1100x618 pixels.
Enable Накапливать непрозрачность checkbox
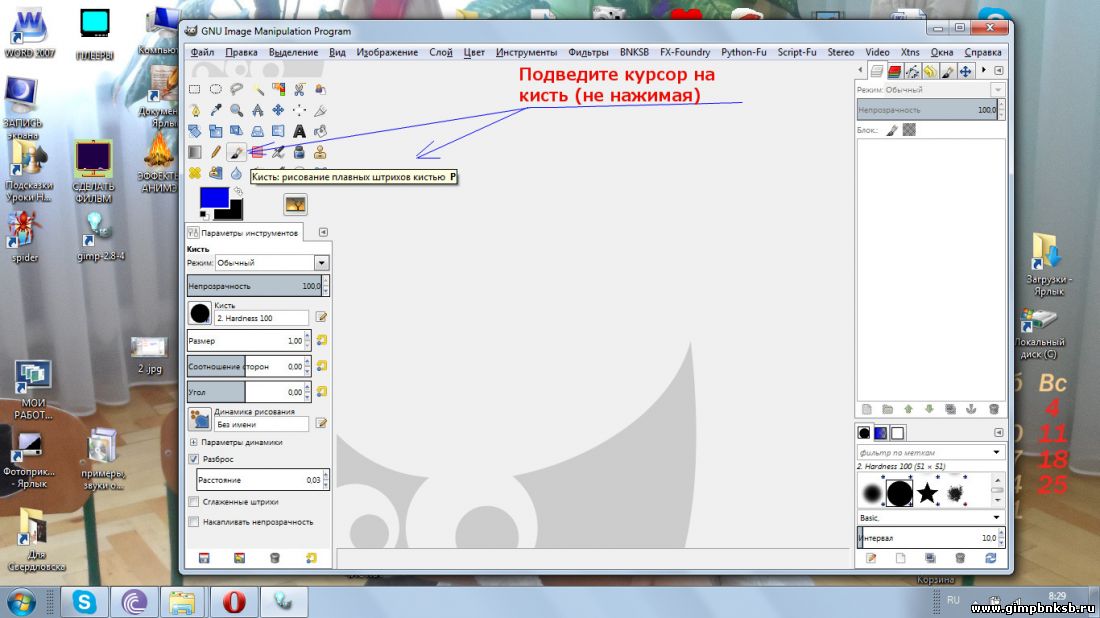tap(194, 522)
